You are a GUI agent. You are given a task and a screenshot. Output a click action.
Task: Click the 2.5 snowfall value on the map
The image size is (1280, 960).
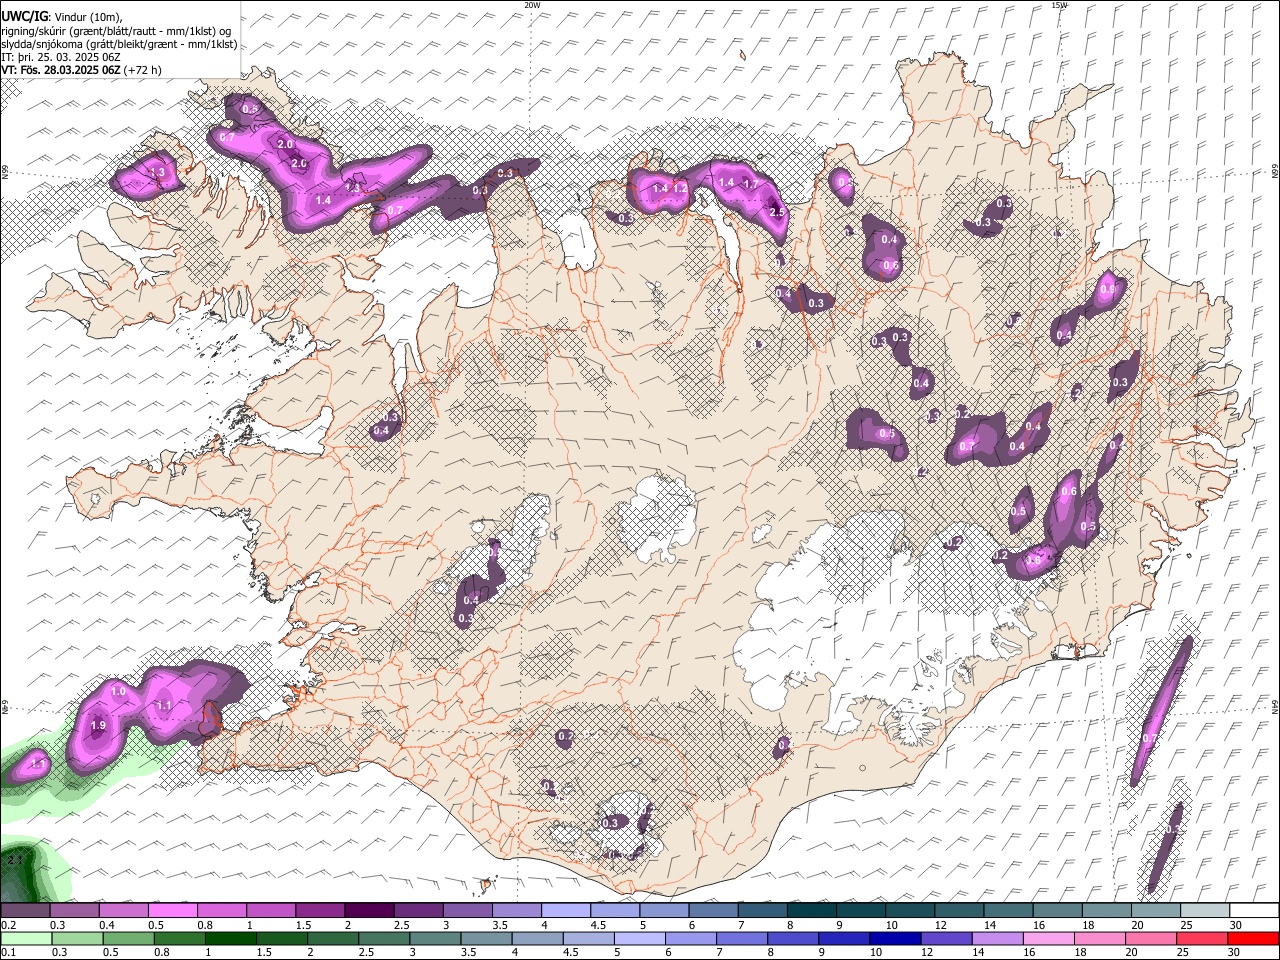click(777, 211)
